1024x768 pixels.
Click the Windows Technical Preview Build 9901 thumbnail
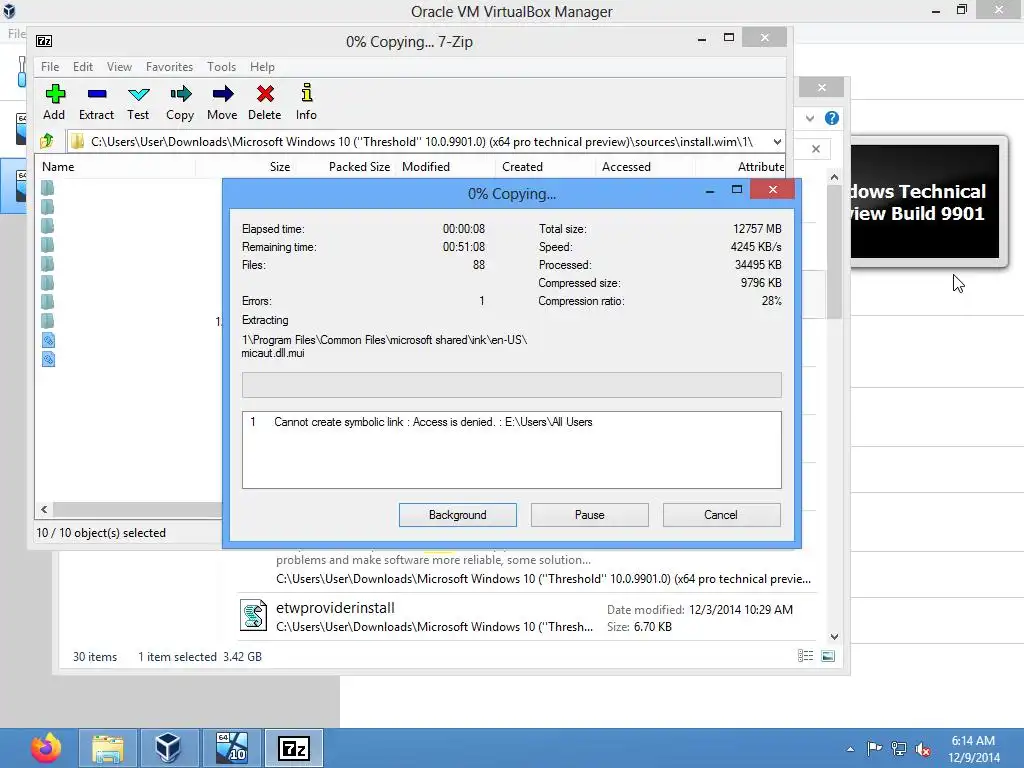pyautogui.click(x=924, y=202)
